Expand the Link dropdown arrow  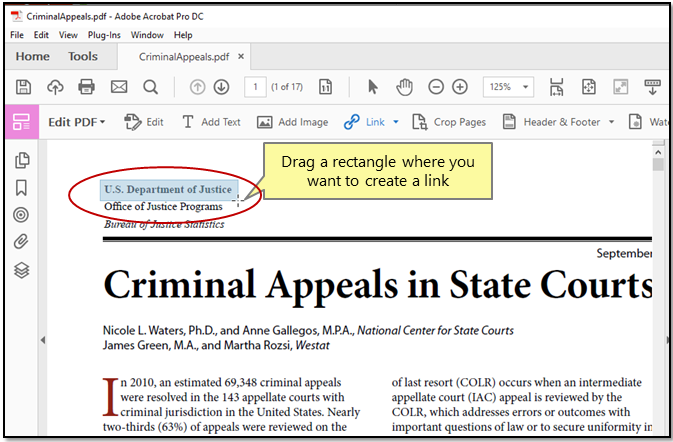point(396,122)
